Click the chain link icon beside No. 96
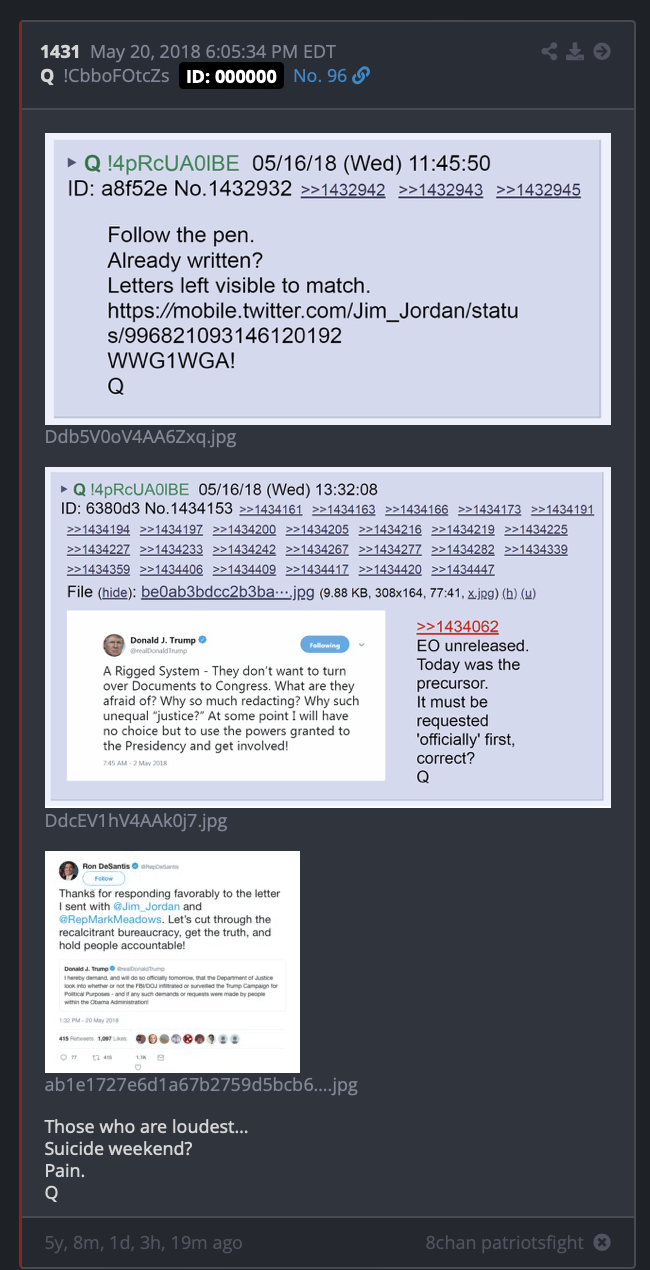The height and width of the screenshot is (1270, 650). (x=361, y=76)
